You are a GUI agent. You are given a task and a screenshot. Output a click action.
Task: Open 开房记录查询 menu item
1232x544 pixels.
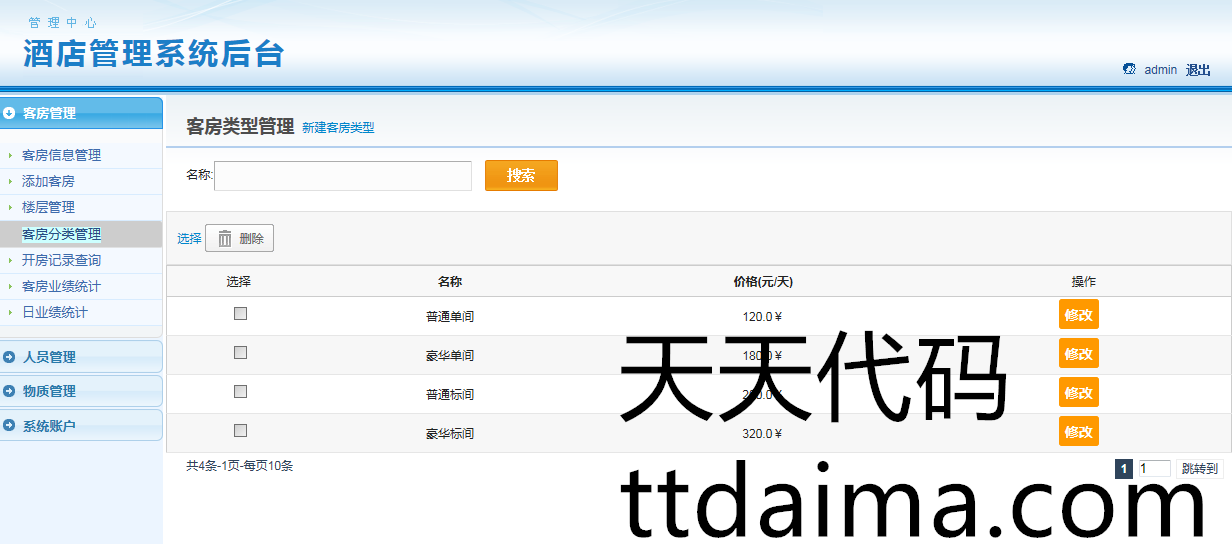(61, 260)
